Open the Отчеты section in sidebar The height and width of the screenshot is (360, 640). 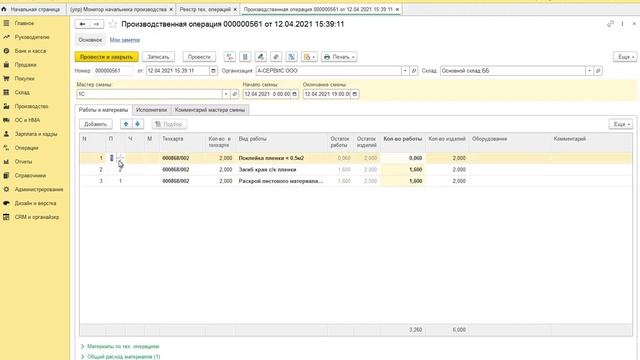coord(23,162)
